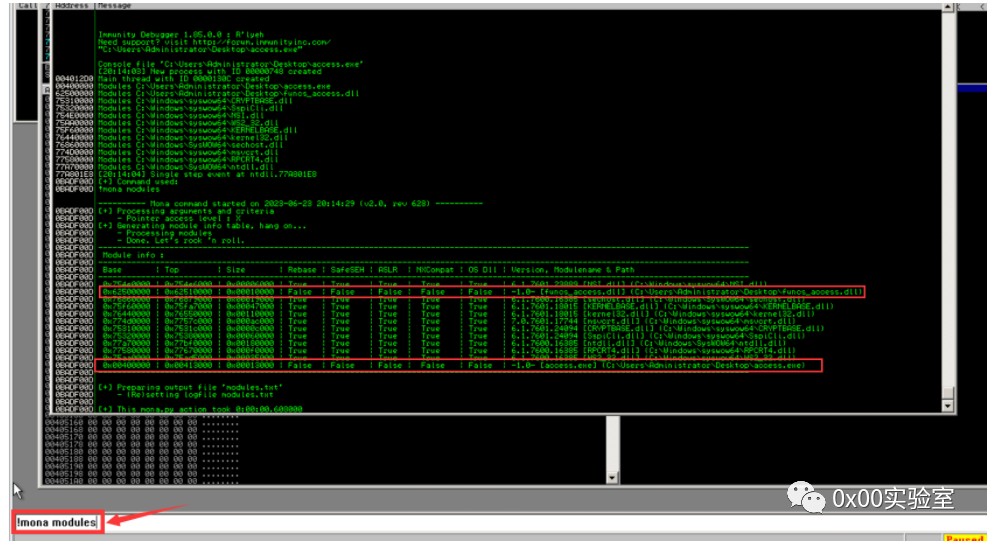The image size is (987, 542).
Task: Click the "Single step event at ntdll" line
Action: 207,174
